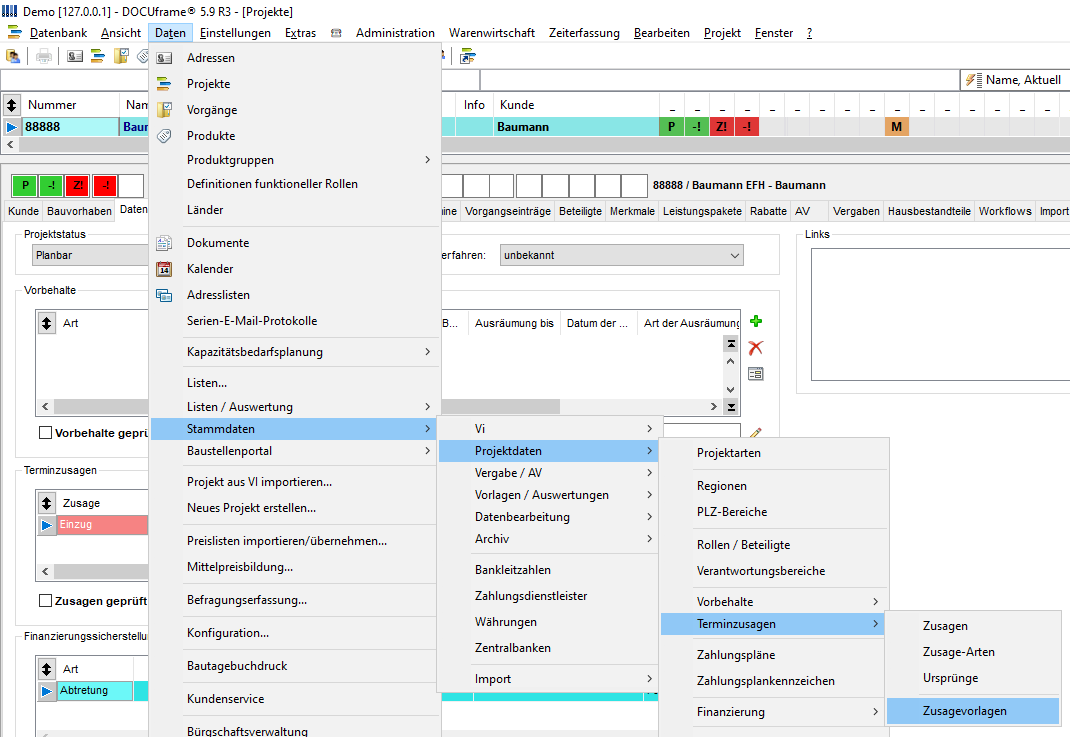
Task: Switch to the Hausbestandteile tab
Action: pos(929,211)
